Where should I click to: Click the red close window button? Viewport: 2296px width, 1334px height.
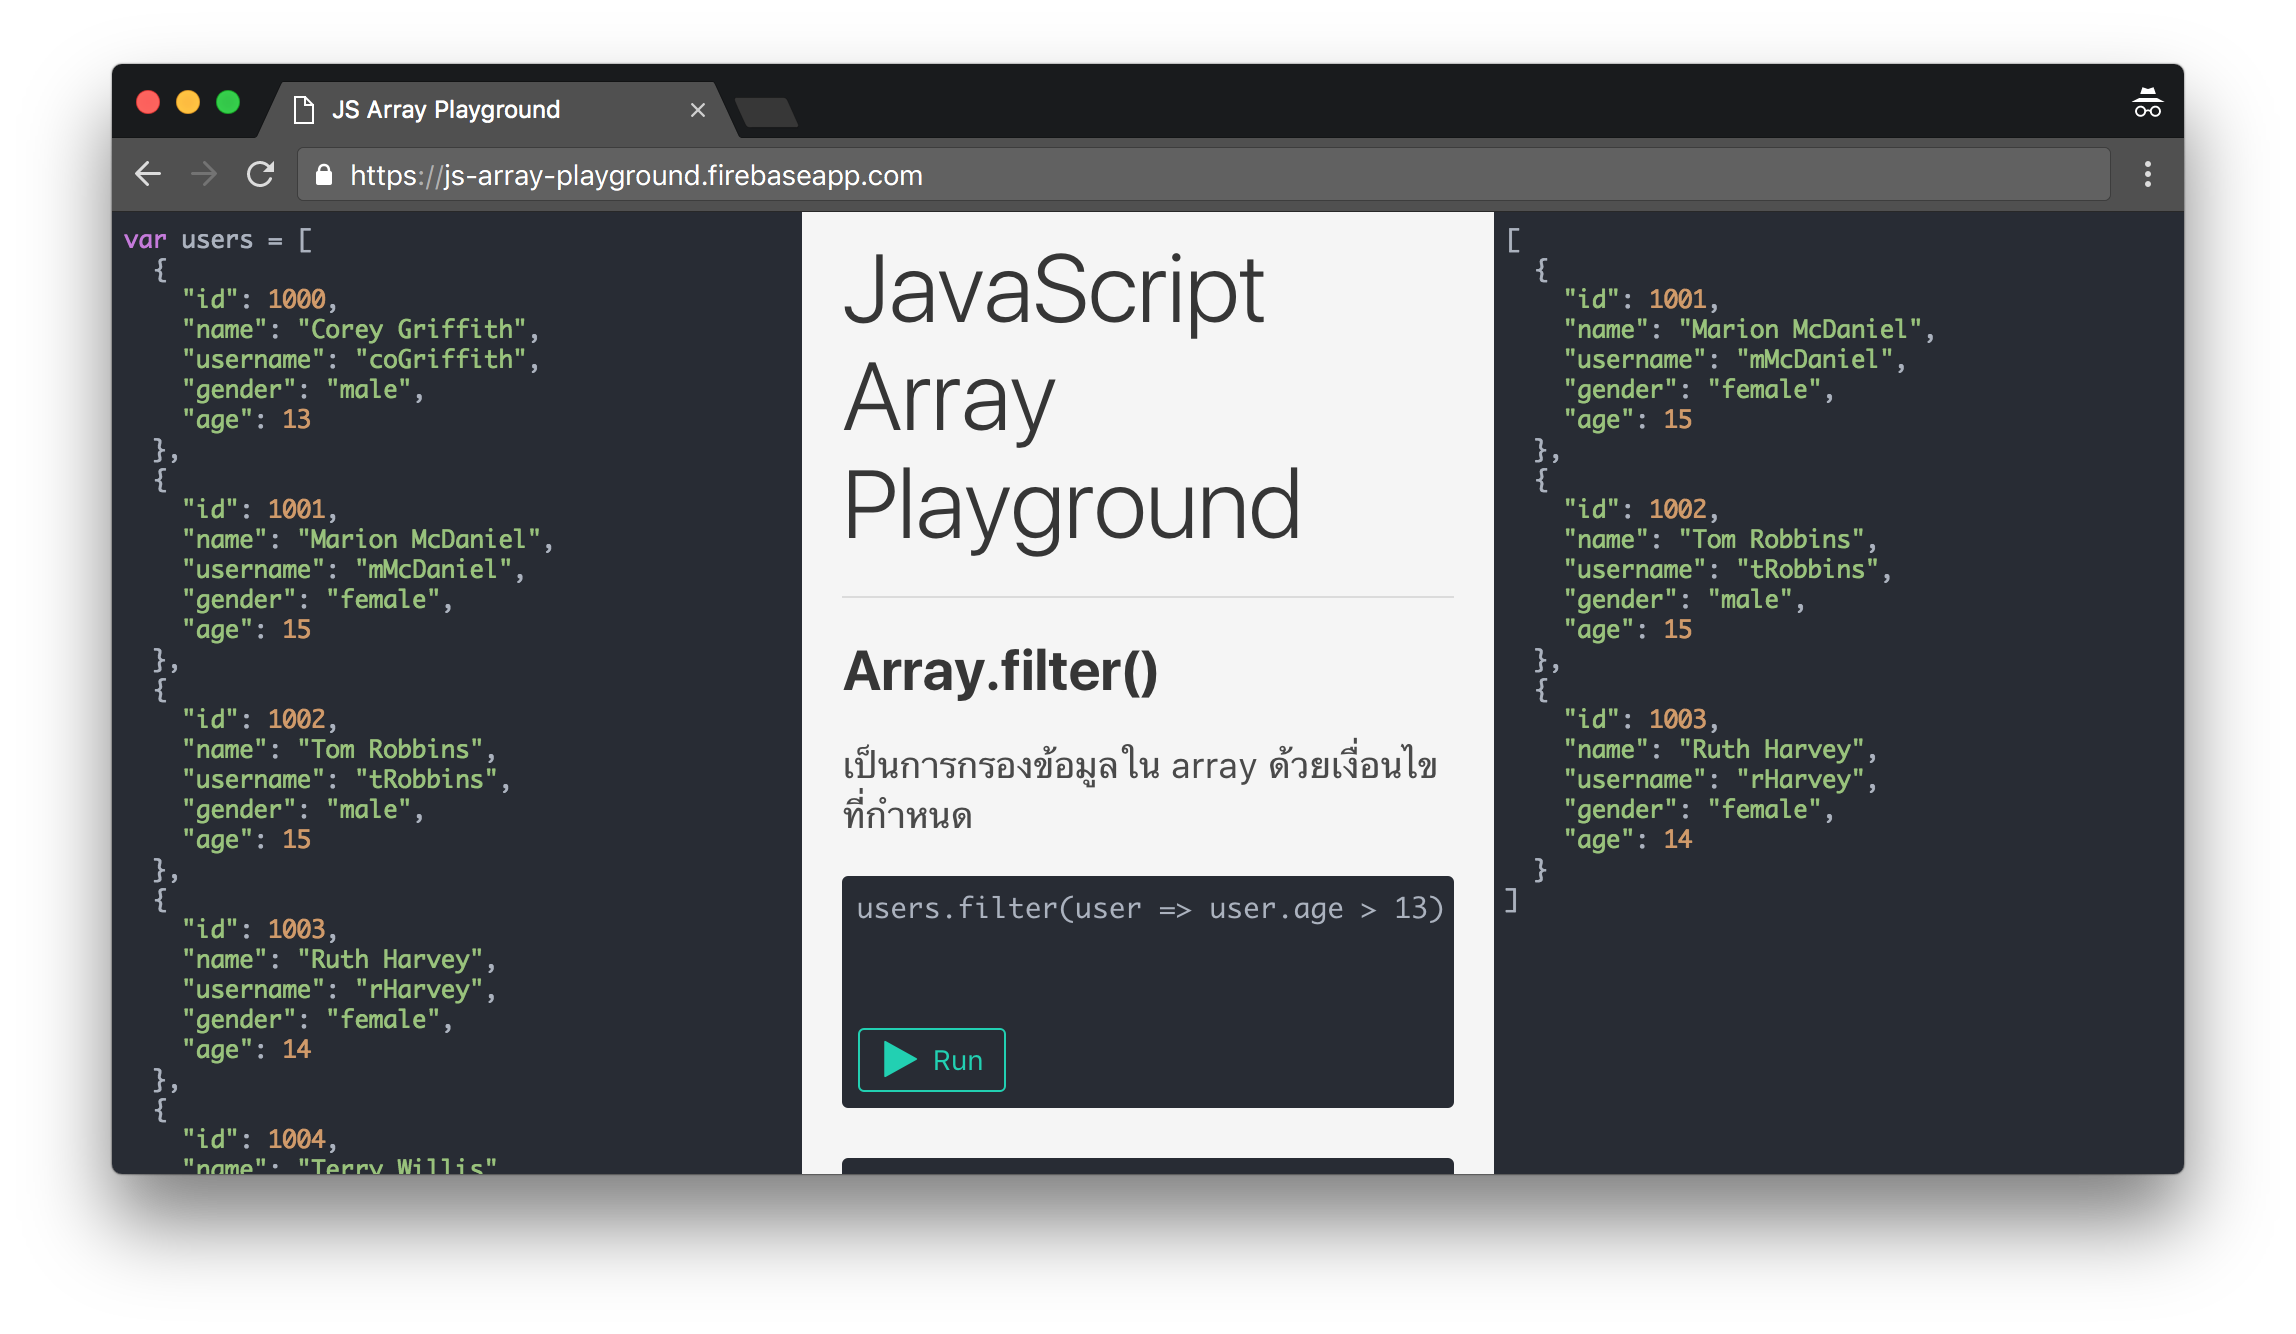click(x=148, y=102)
